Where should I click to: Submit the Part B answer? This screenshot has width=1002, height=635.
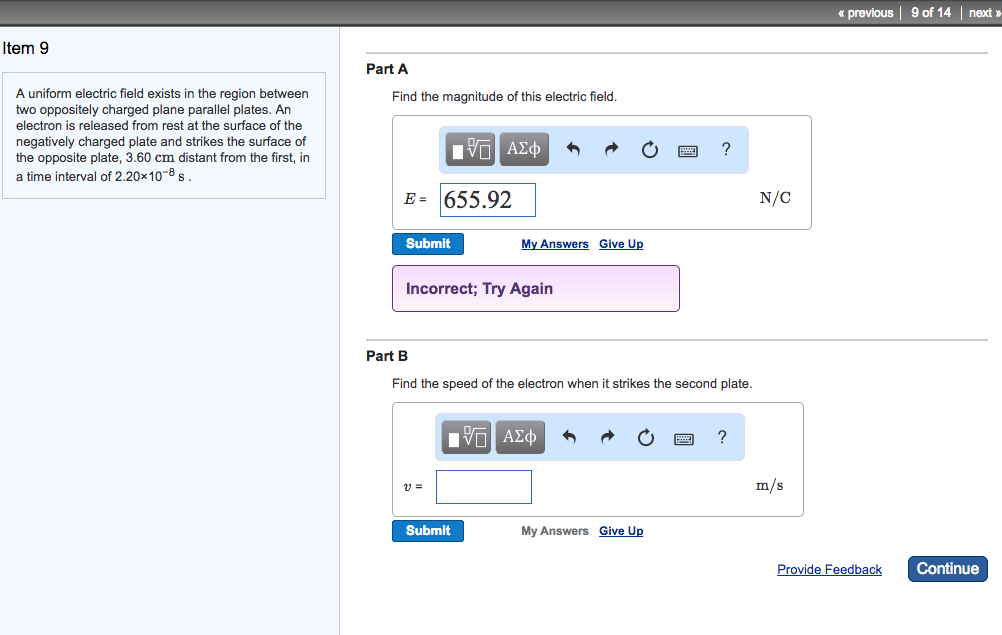tap(428, 530)
